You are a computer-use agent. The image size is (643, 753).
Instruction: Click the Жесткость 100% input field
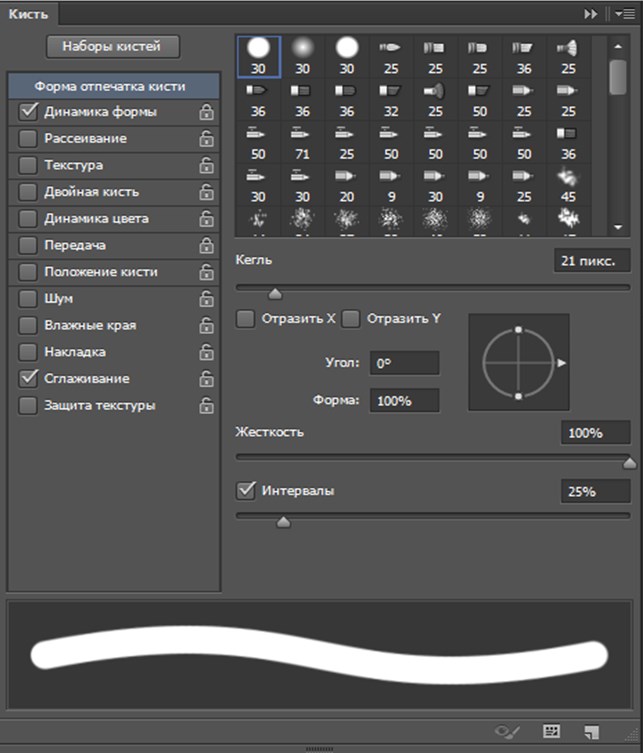pyautogui.click(x=595, y=433)
